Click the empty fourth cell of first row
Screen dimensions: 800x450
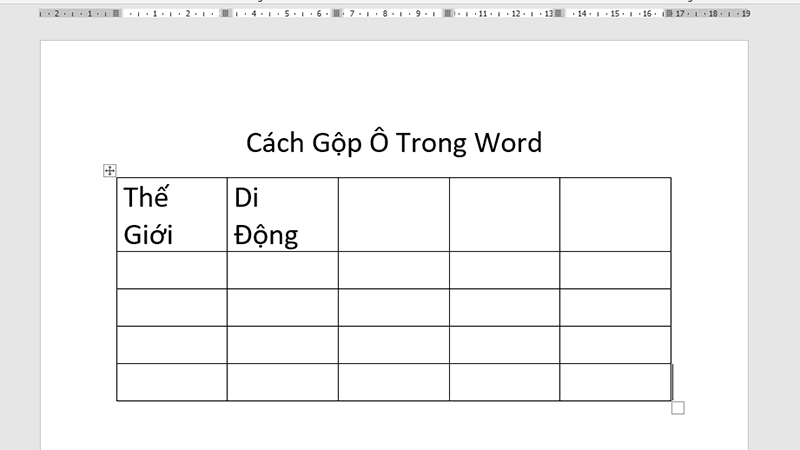click(504, 215)
